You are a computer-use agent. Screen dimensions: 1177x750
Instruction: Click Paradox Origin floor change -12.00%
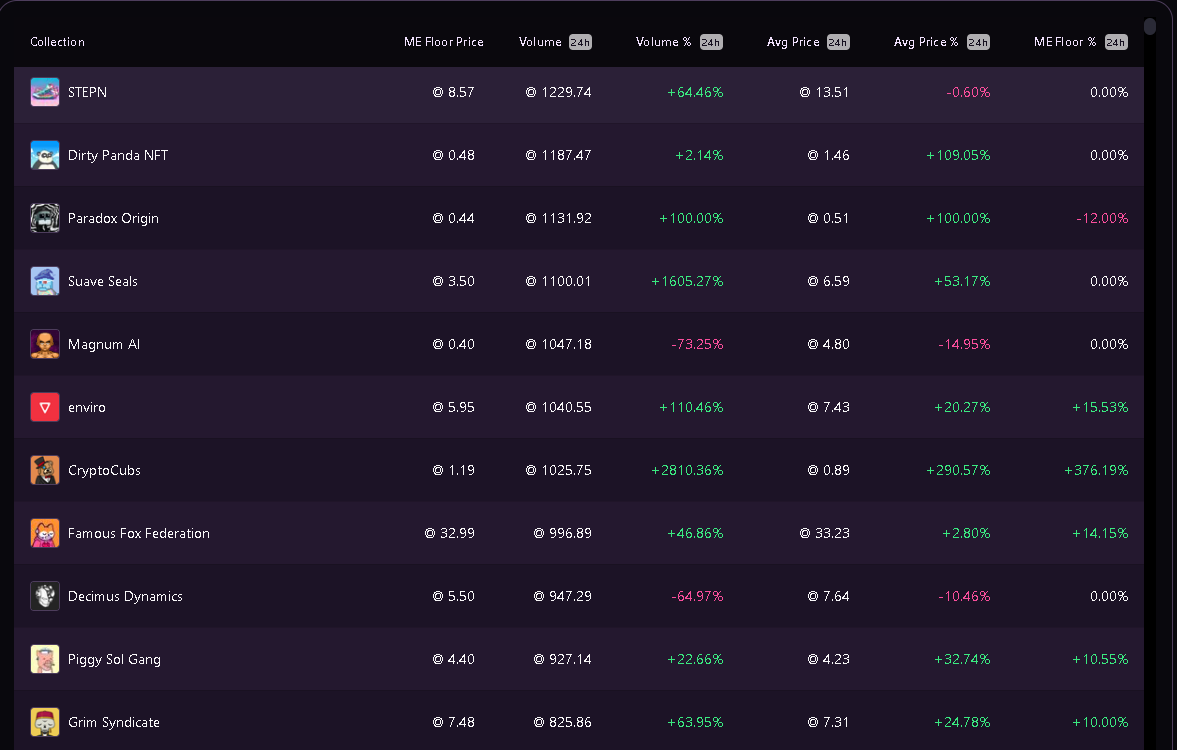1102,218
